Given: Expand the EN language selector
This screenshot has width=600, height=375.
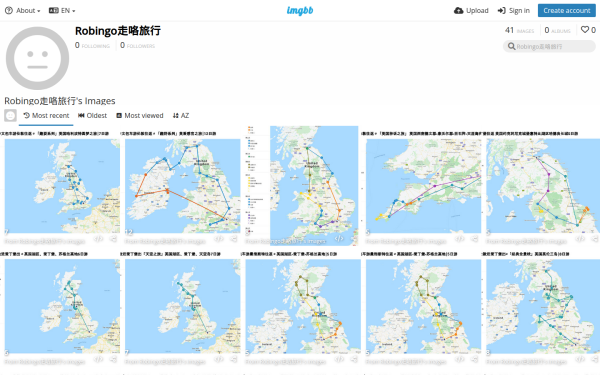Looking at the screenshot, I should 62,11.
